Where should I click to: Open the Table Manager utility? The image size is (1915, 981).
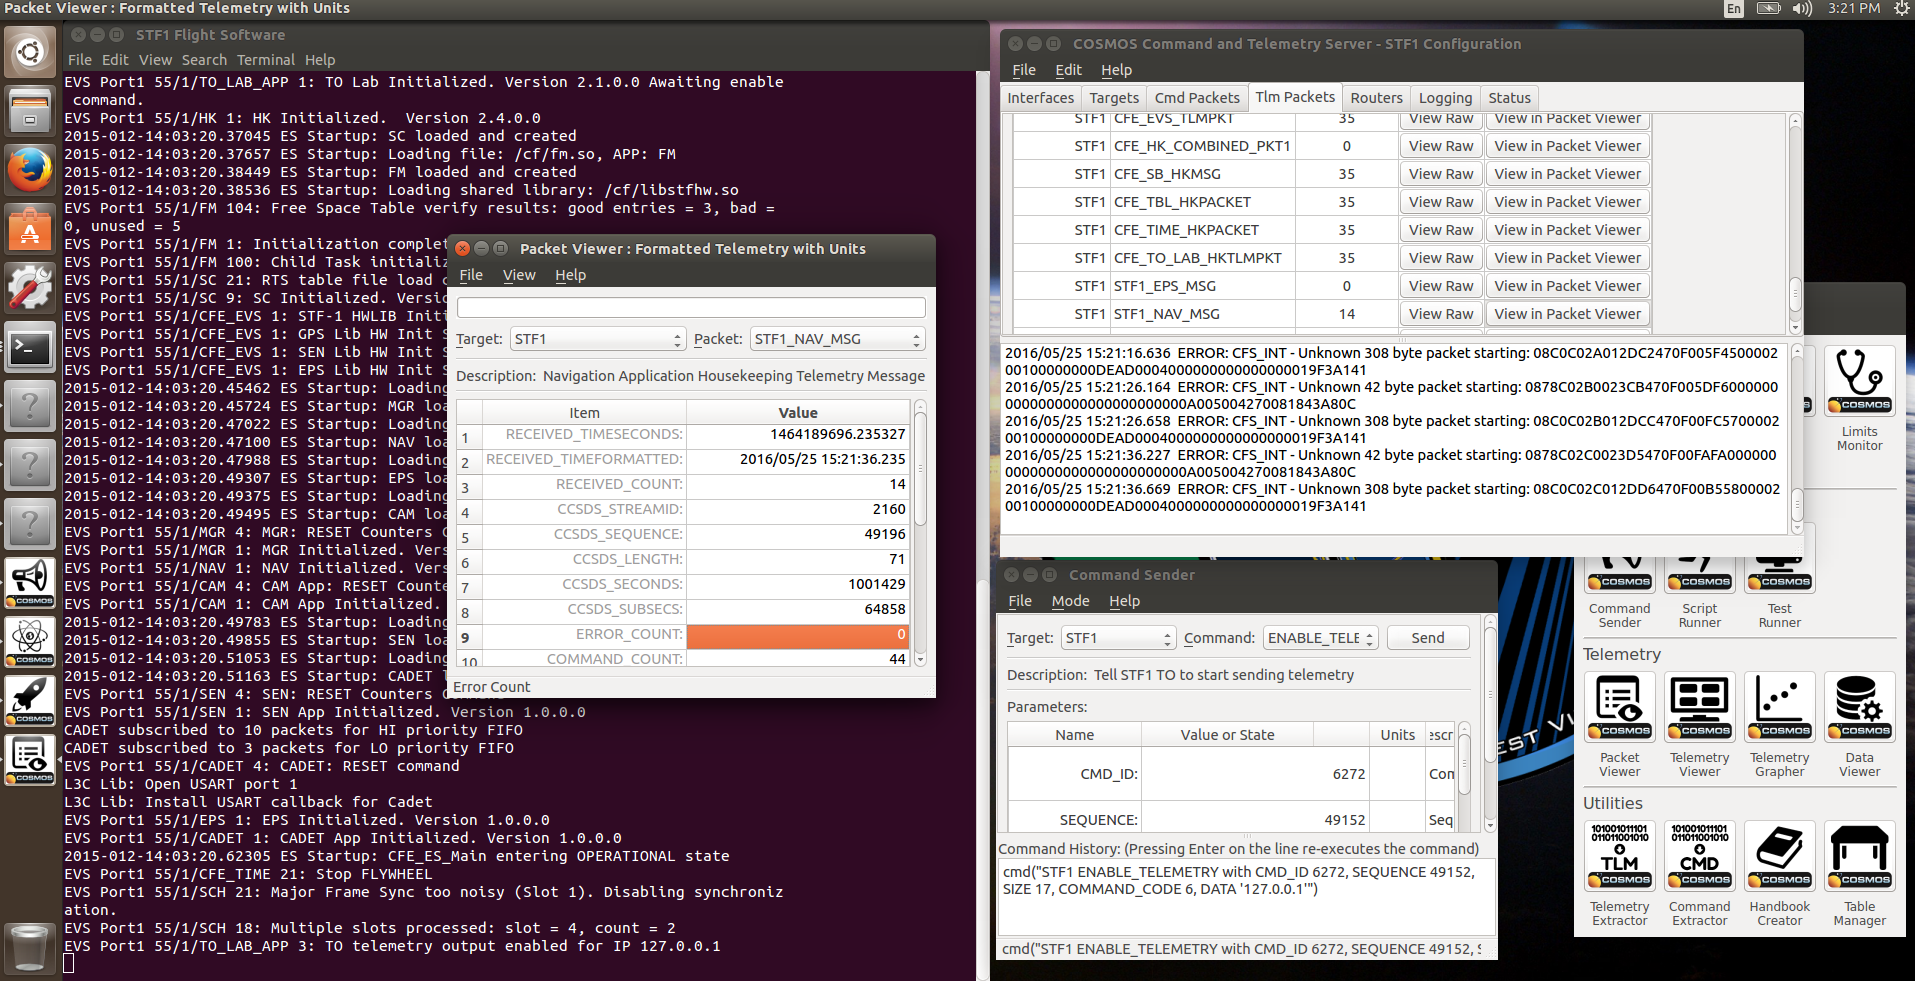tap(1859, 856)
